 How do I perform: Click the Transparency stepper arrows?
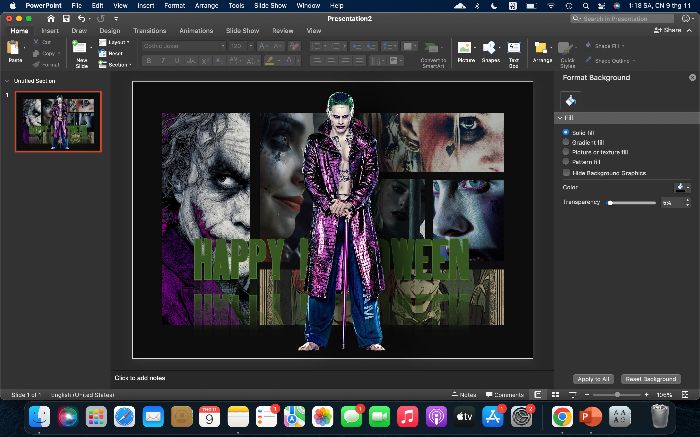click(687, 203)
